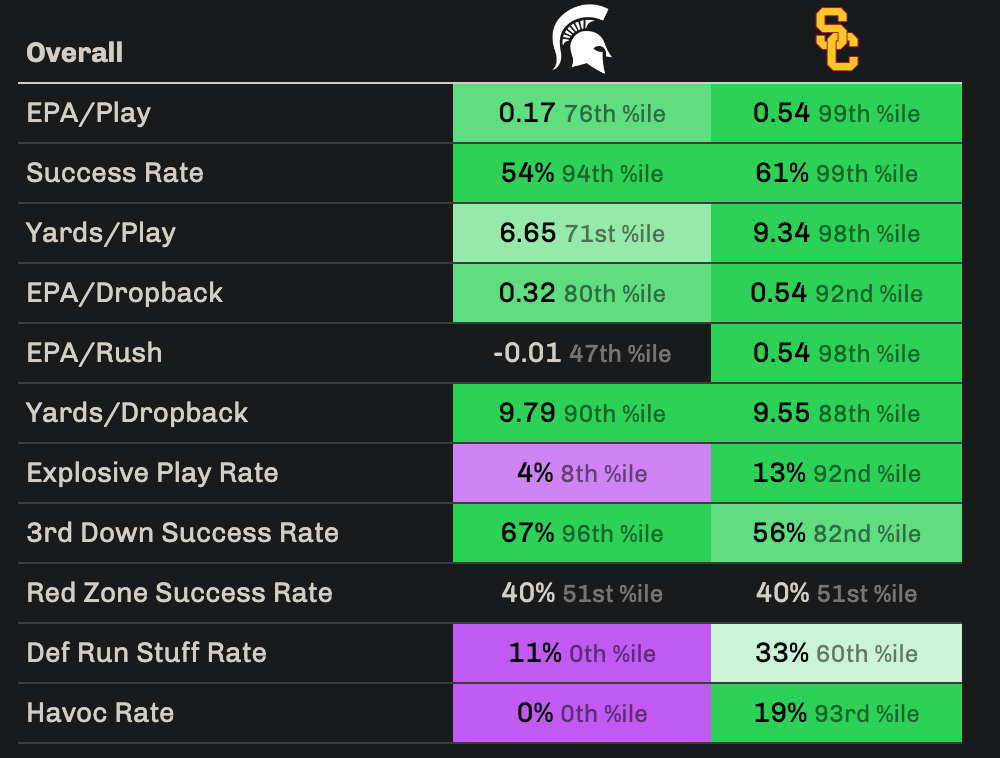The height and width of the screenshot is (758, 1000).
Task: Click the USC Trojans logo
Action: coord(836,40)
